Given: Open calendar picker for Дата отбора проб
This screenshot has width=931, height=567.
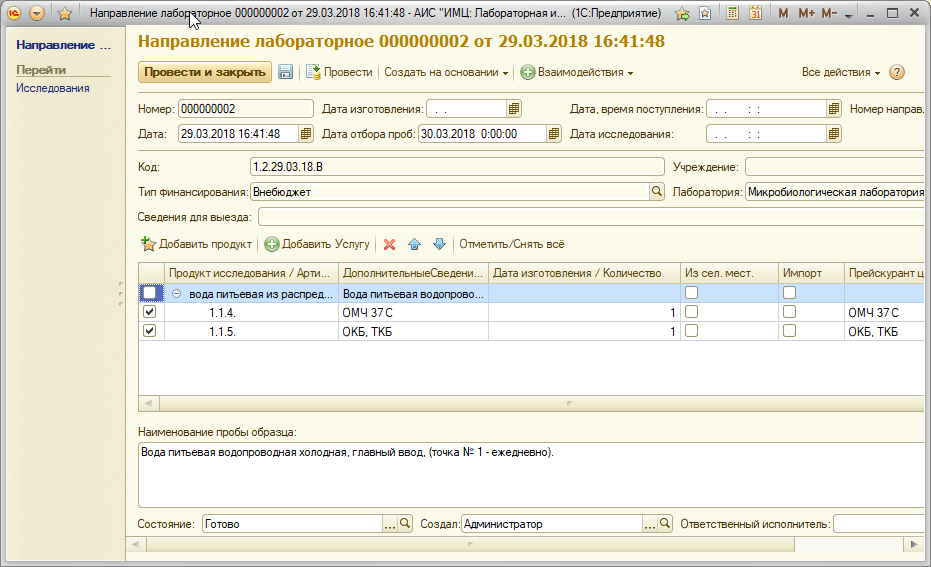Looking at the screenshot, I should pos(553,134).
